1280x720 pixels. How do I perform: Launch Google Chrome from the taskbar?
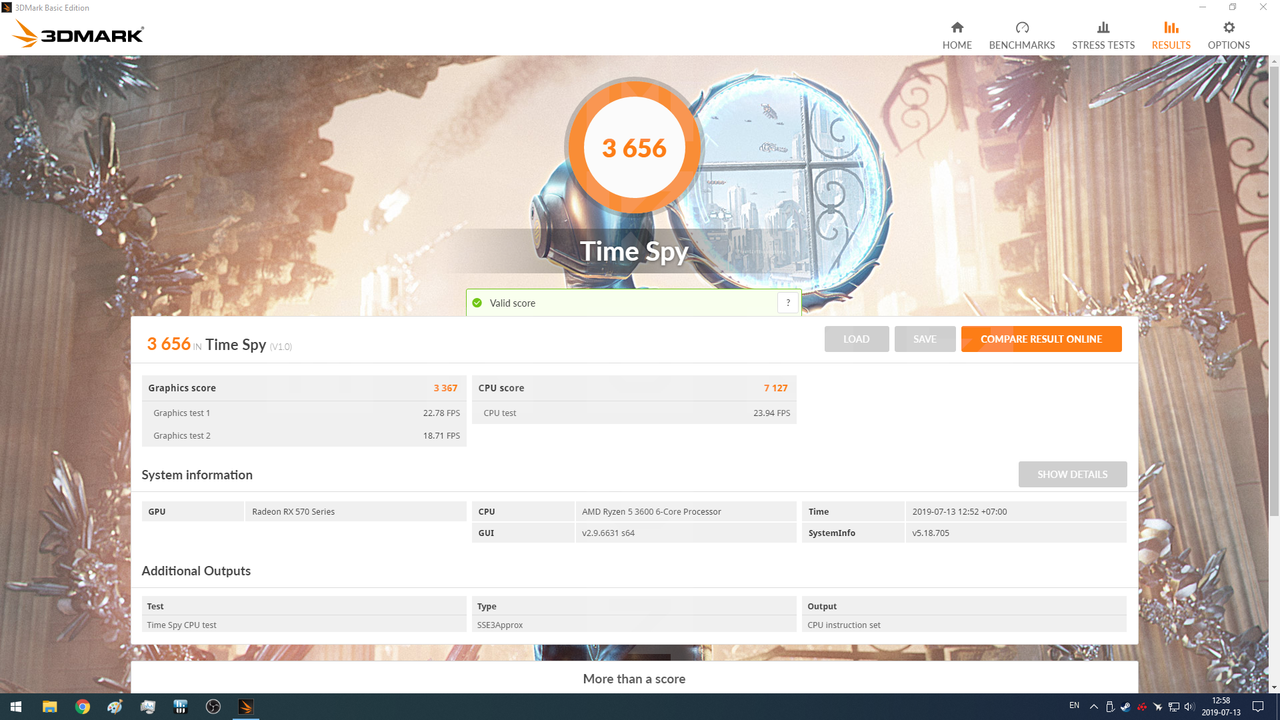tap(83, 707)
